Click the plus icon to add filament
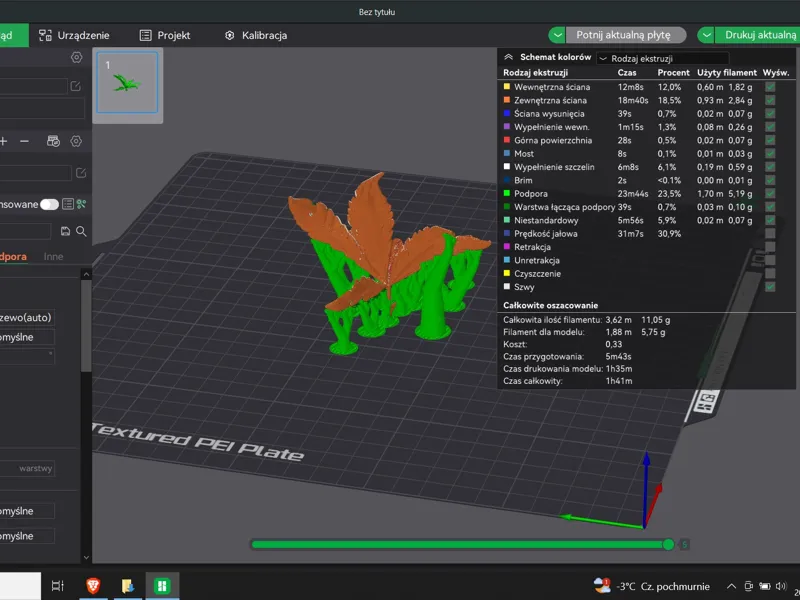The height and width of the screenshot is (600, 800). 3,141
